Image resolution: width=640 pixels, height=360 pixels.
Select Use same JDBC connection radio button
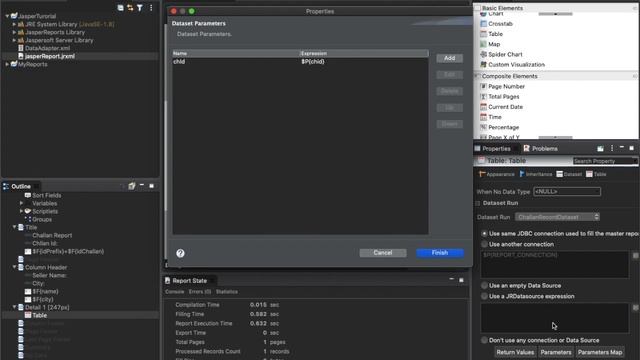click(484, 233)
